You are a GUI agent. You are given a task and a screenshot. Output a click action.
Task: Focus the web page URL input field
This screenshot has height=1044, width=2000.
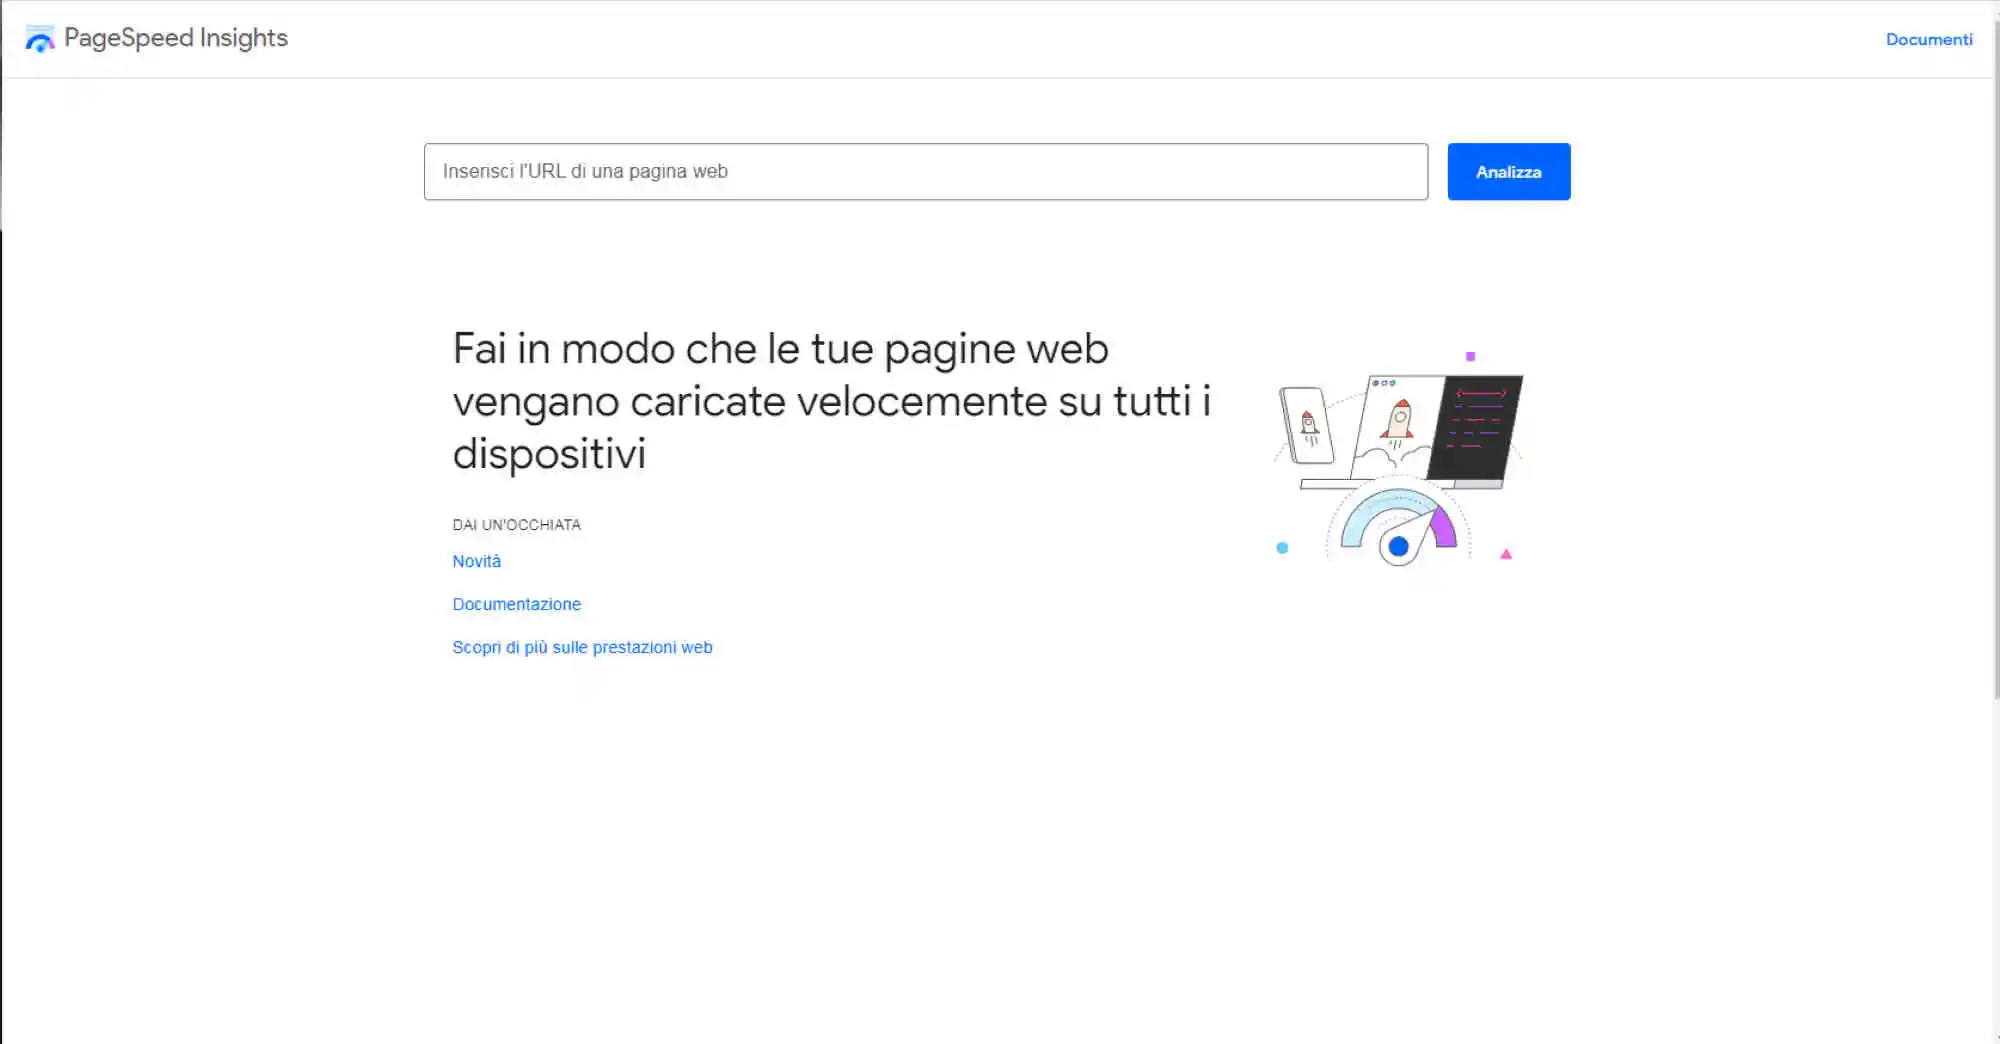coord(926,171)
